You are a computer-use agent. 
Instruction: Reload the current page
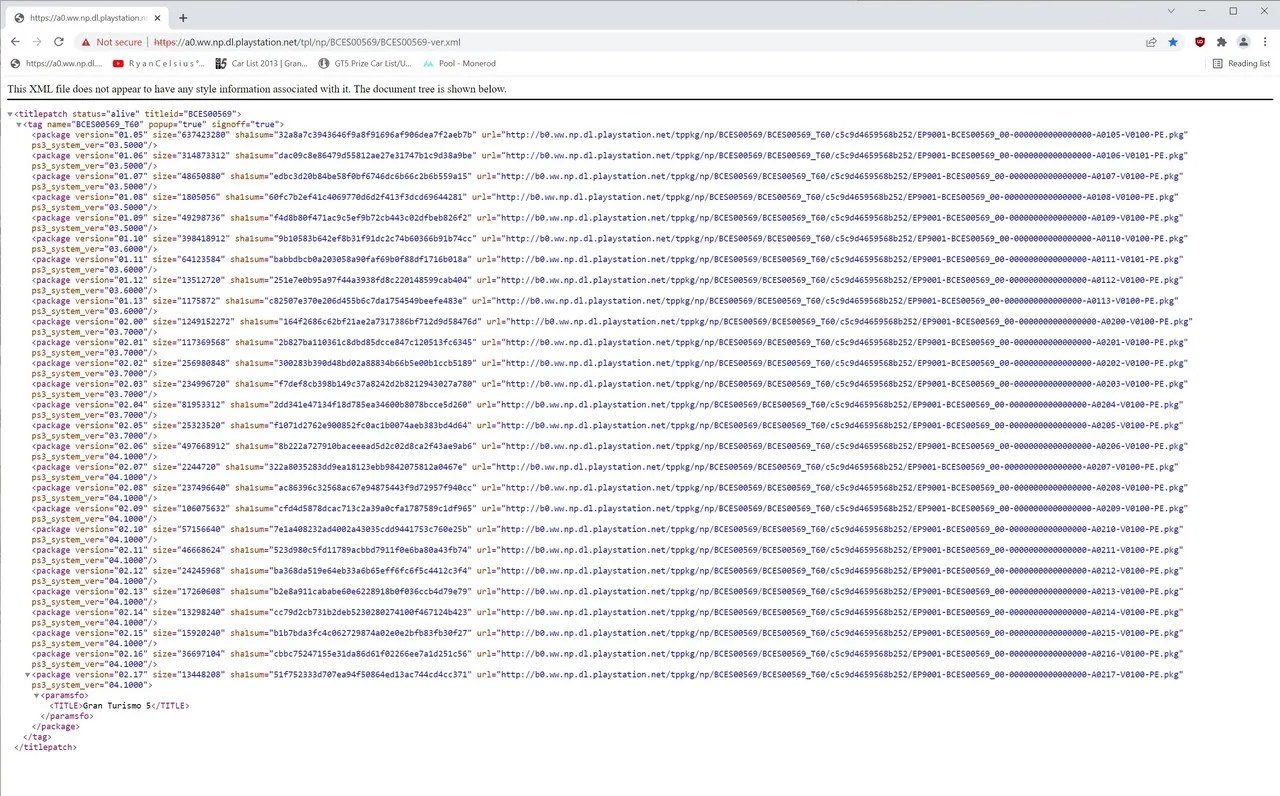[59, 42]
